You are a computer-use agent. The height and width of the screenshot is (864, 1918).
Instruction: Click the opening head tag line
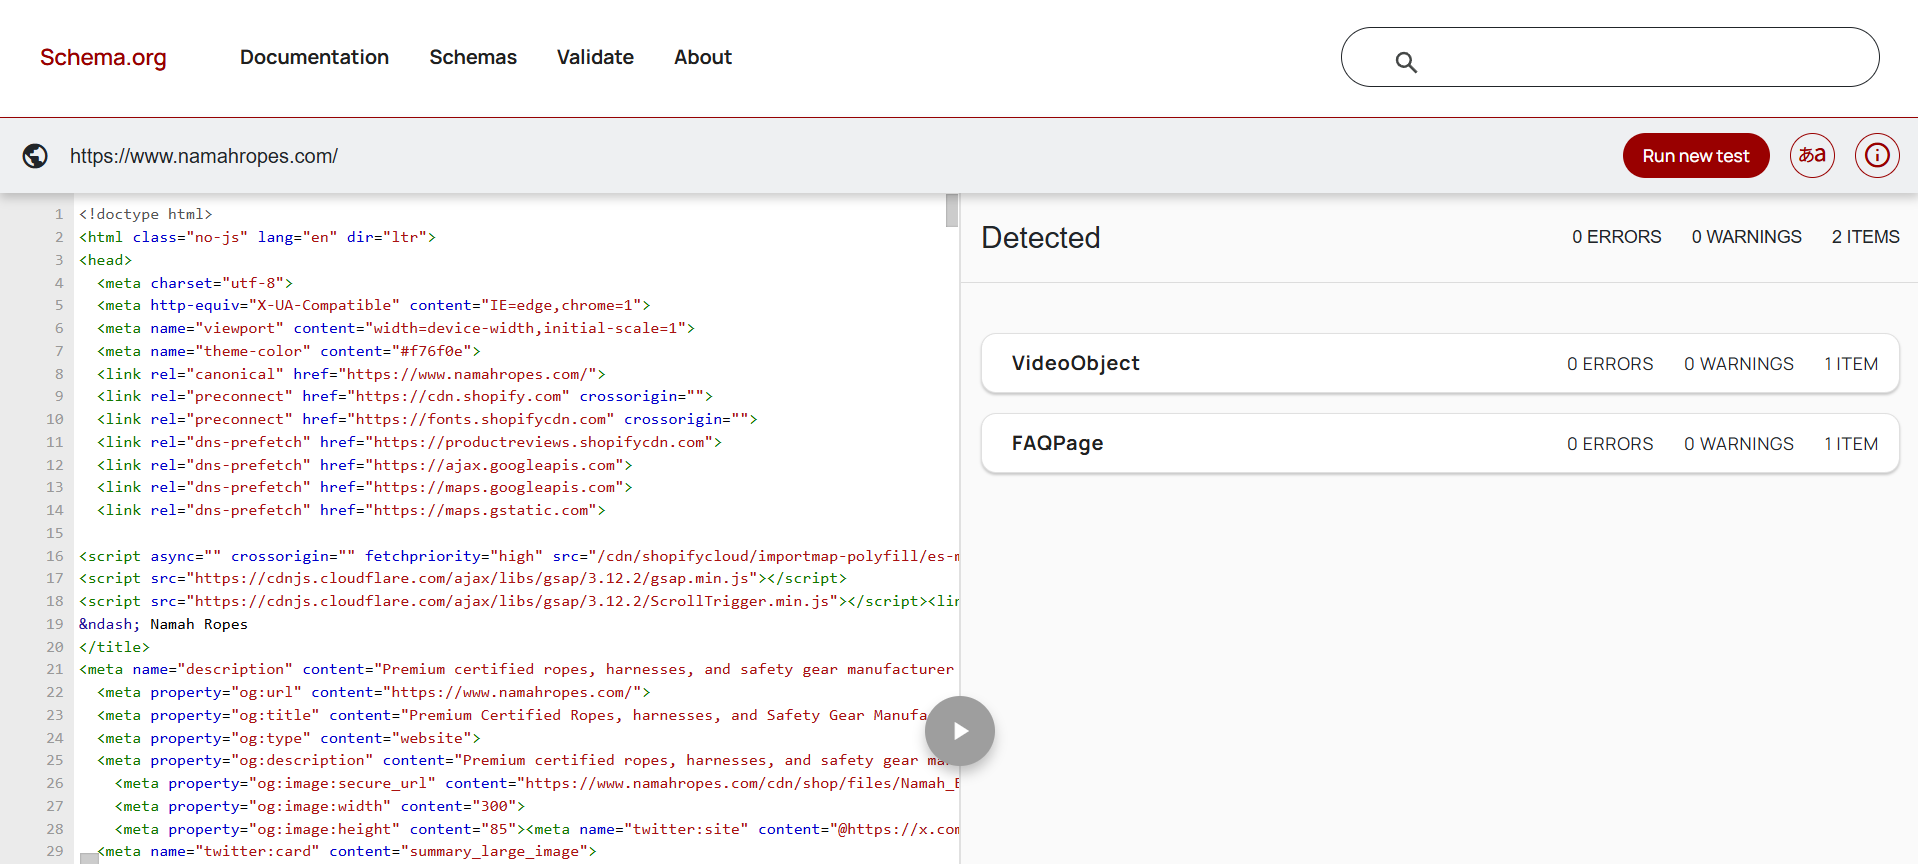[x=105, y=260]
